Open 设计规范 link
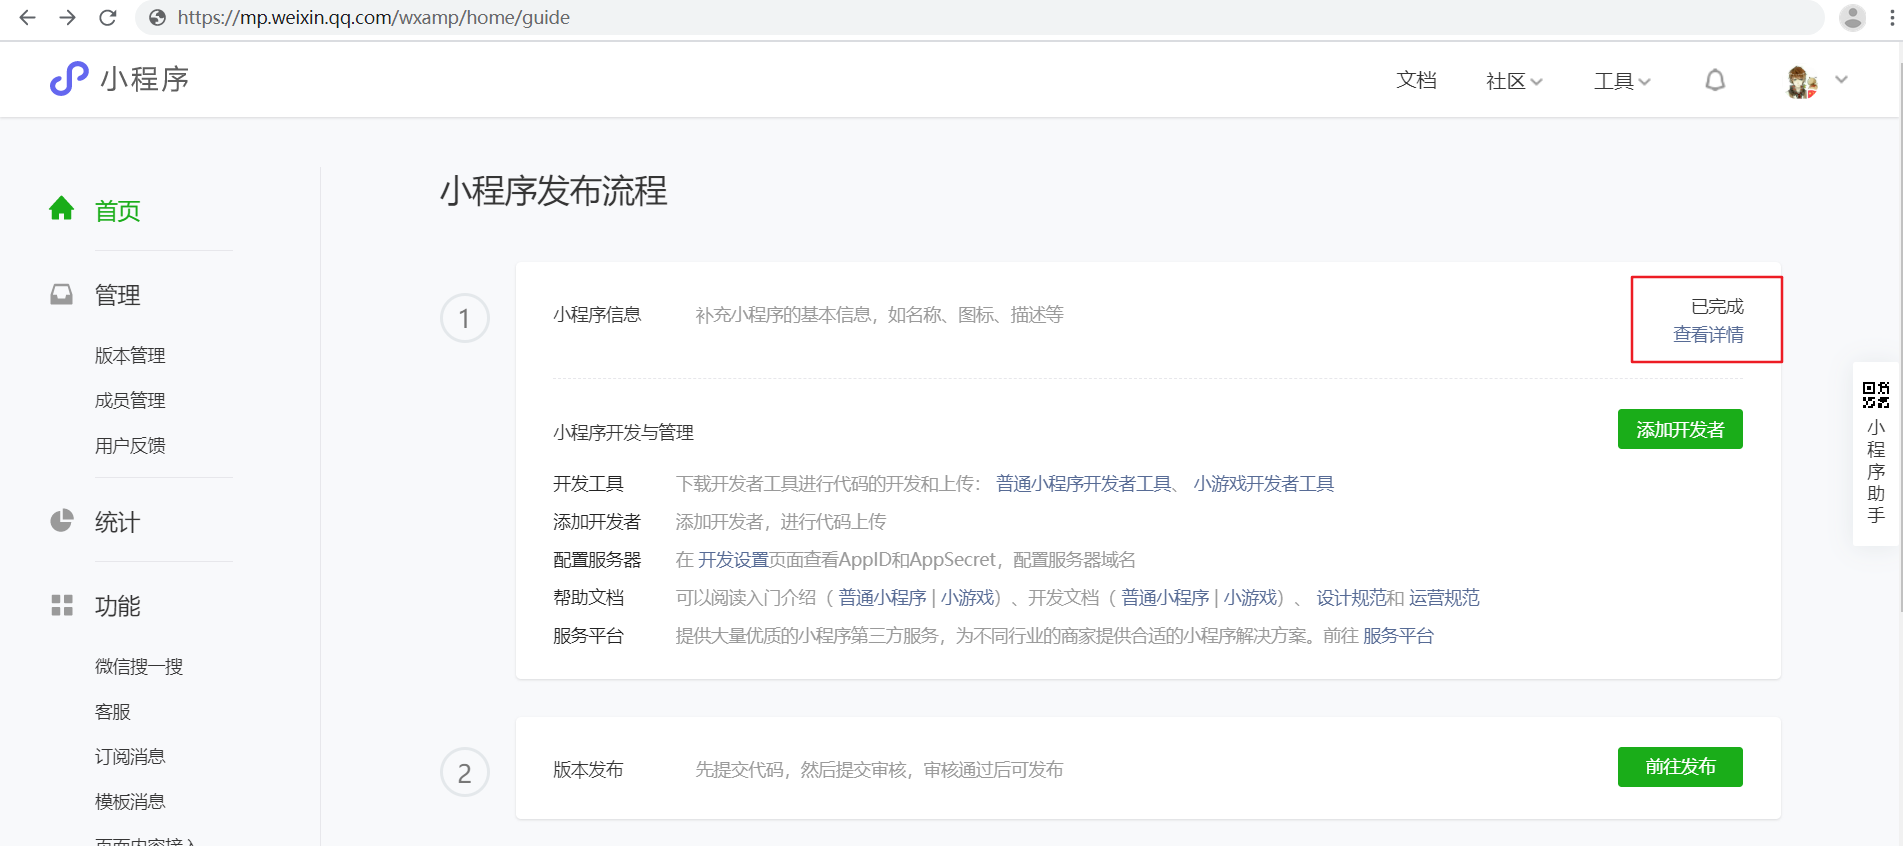 pos(1351,598)
